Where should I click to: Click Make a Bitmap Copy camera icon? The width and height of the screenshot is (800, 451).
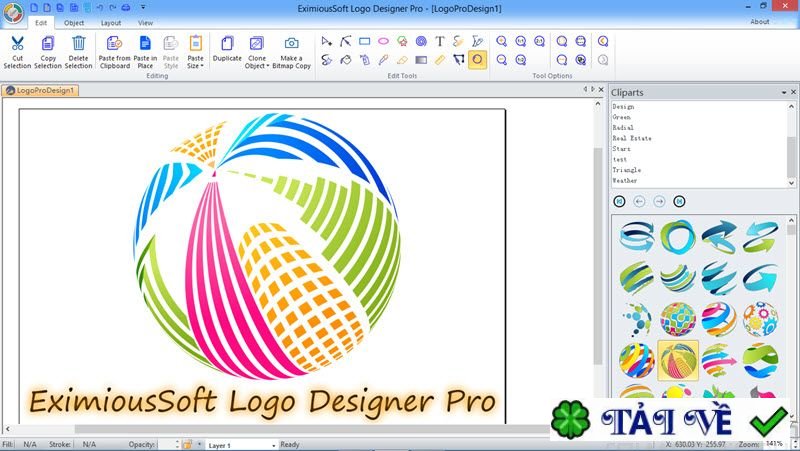pos(292,43)
